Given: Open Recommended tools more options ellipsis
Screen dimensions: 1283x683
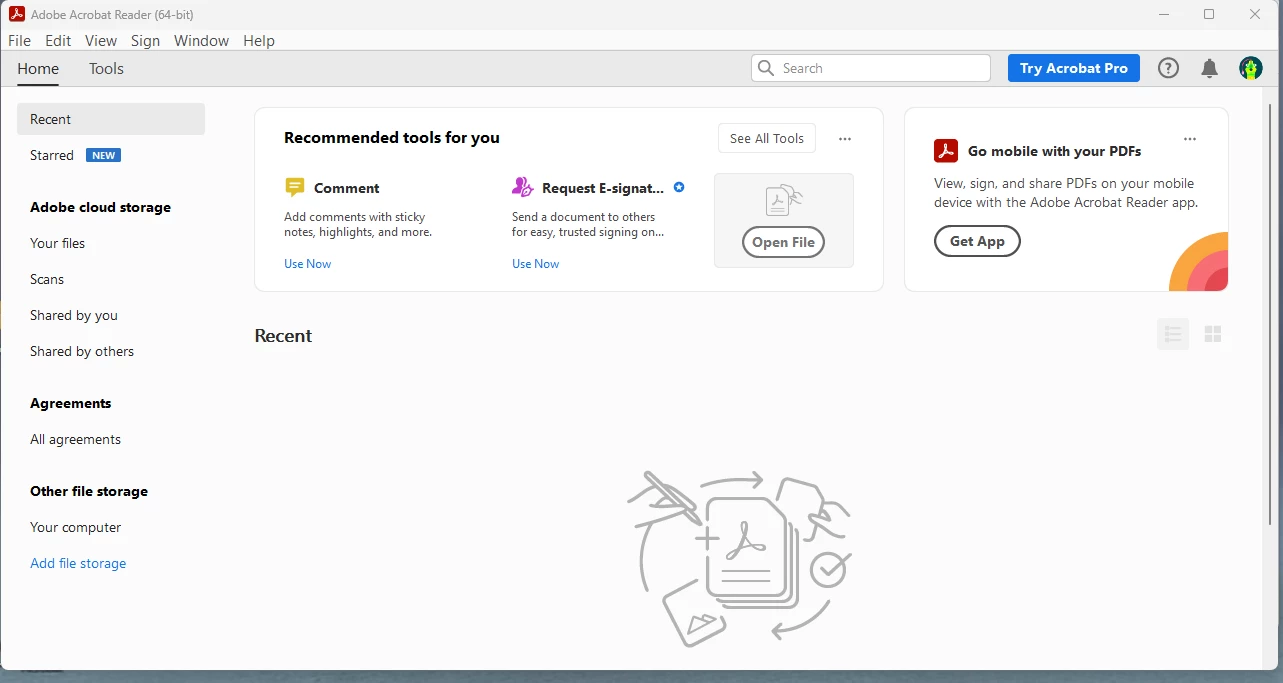Looking at the screenshot, I should pos(845,139).
